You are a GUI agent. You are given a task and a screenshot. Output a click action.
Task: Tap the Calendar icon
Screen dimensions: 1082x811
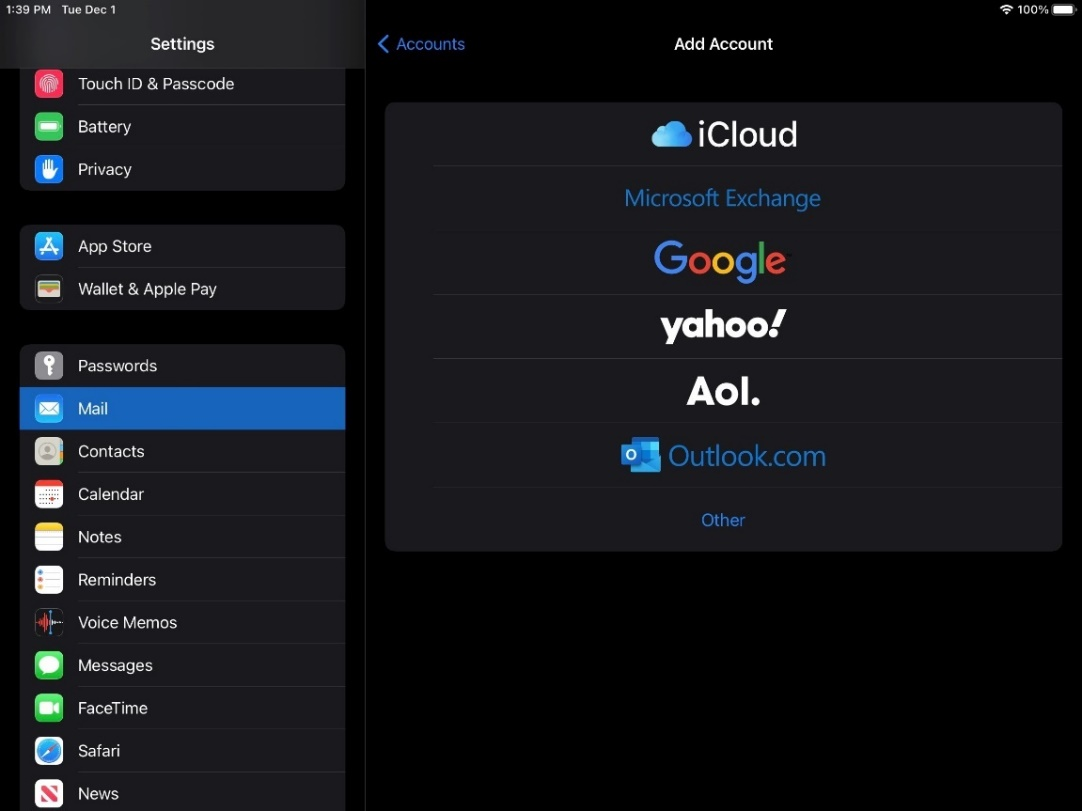[x=49, y=494]
